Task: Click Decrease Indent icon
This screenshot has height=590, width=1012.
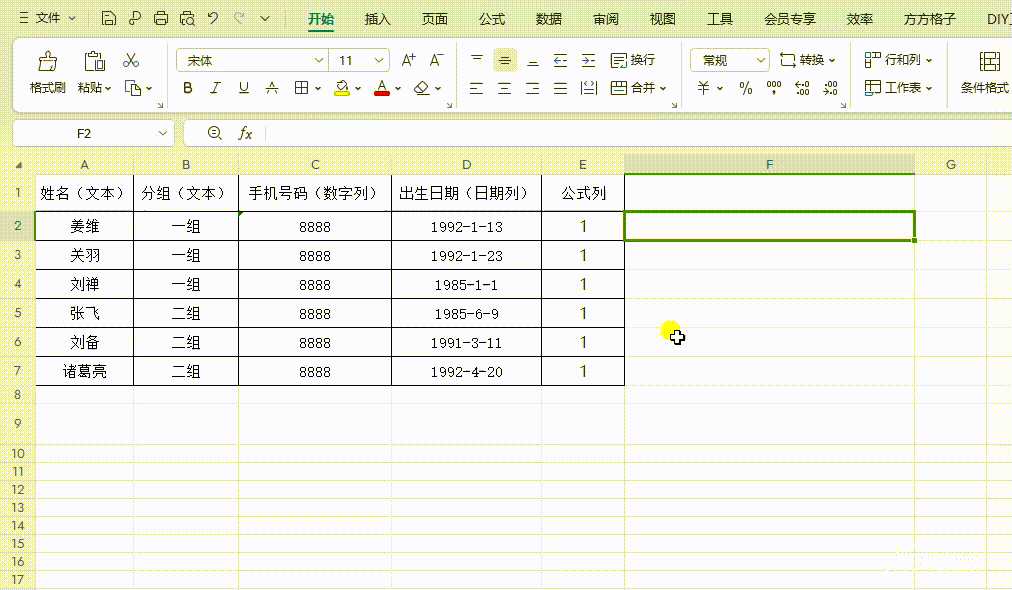Action: pyautogui.click(x=560, y=60)
